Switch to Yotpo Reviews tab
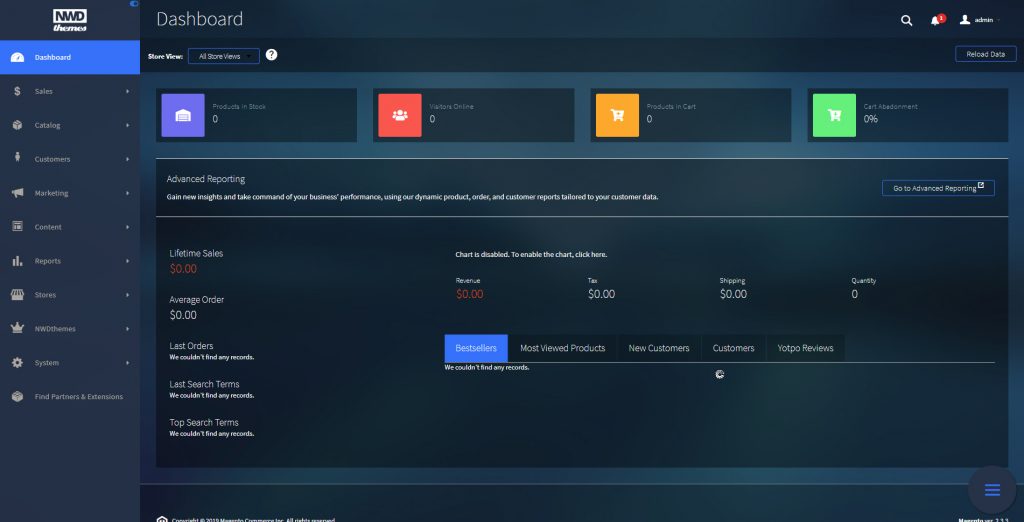Image resolution: width=1024 pixels, height=522 pixels. 805,348
